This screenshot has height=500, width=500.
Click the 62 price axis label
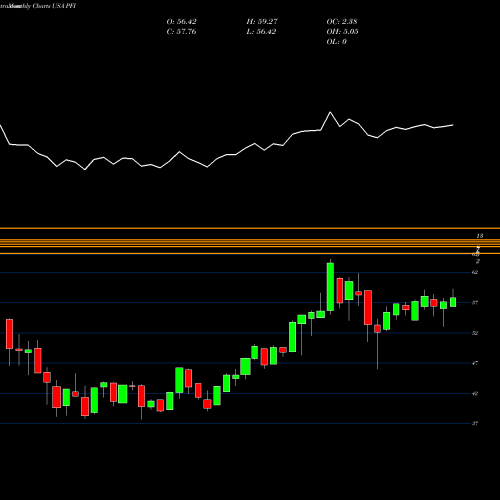[475, 272]
